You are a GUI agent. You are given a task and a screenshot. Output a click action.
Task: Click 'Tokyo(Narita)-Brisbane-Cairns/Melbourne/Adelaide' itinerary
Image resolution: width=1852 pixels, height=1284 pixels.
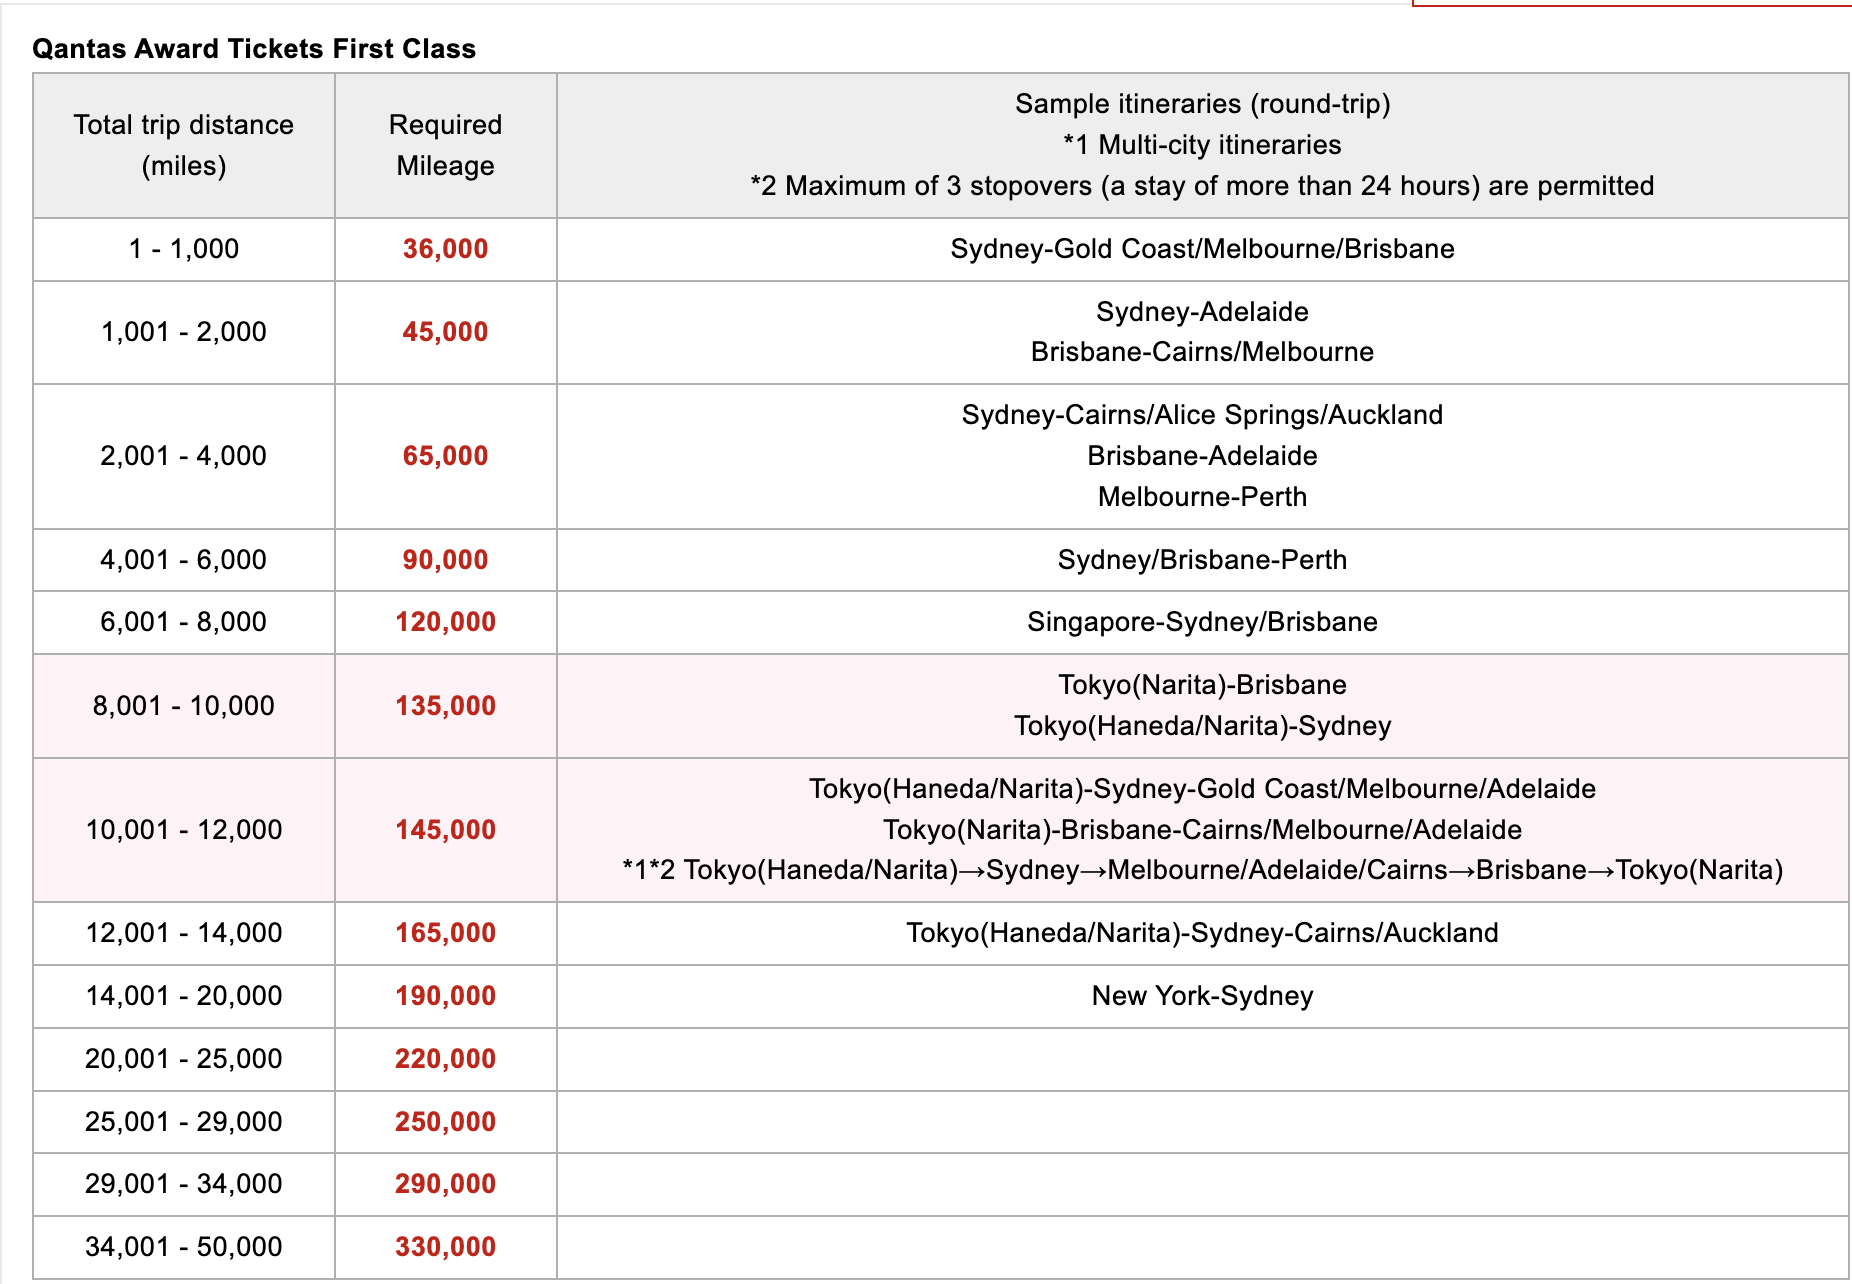pos(1203,830)
